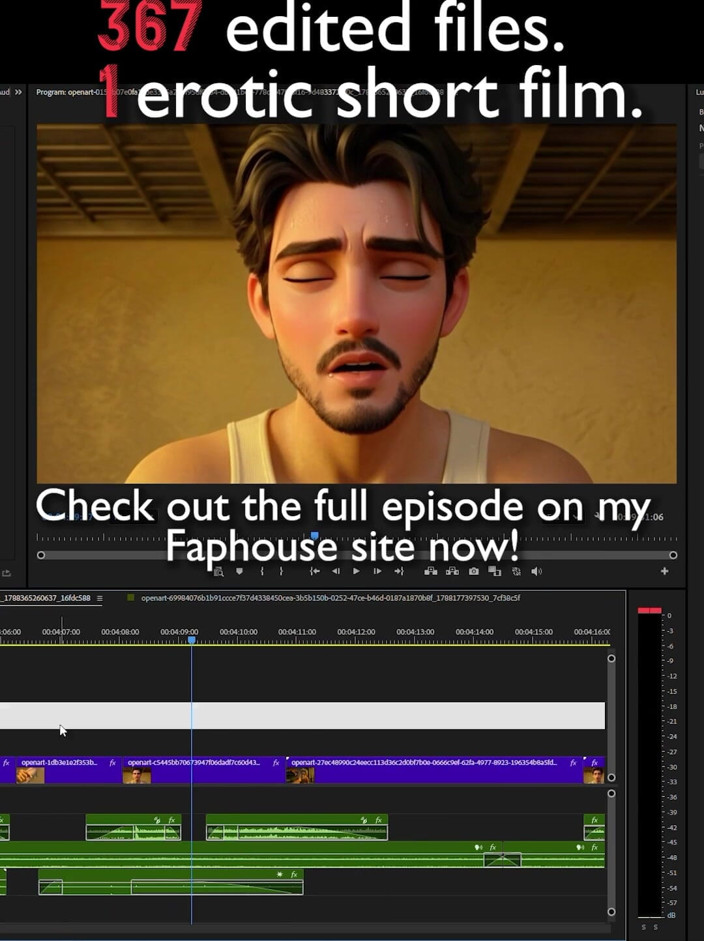704x941 pixels.
Task: Click the export icon at the far left of the transport row
Action: pos(6,573)
